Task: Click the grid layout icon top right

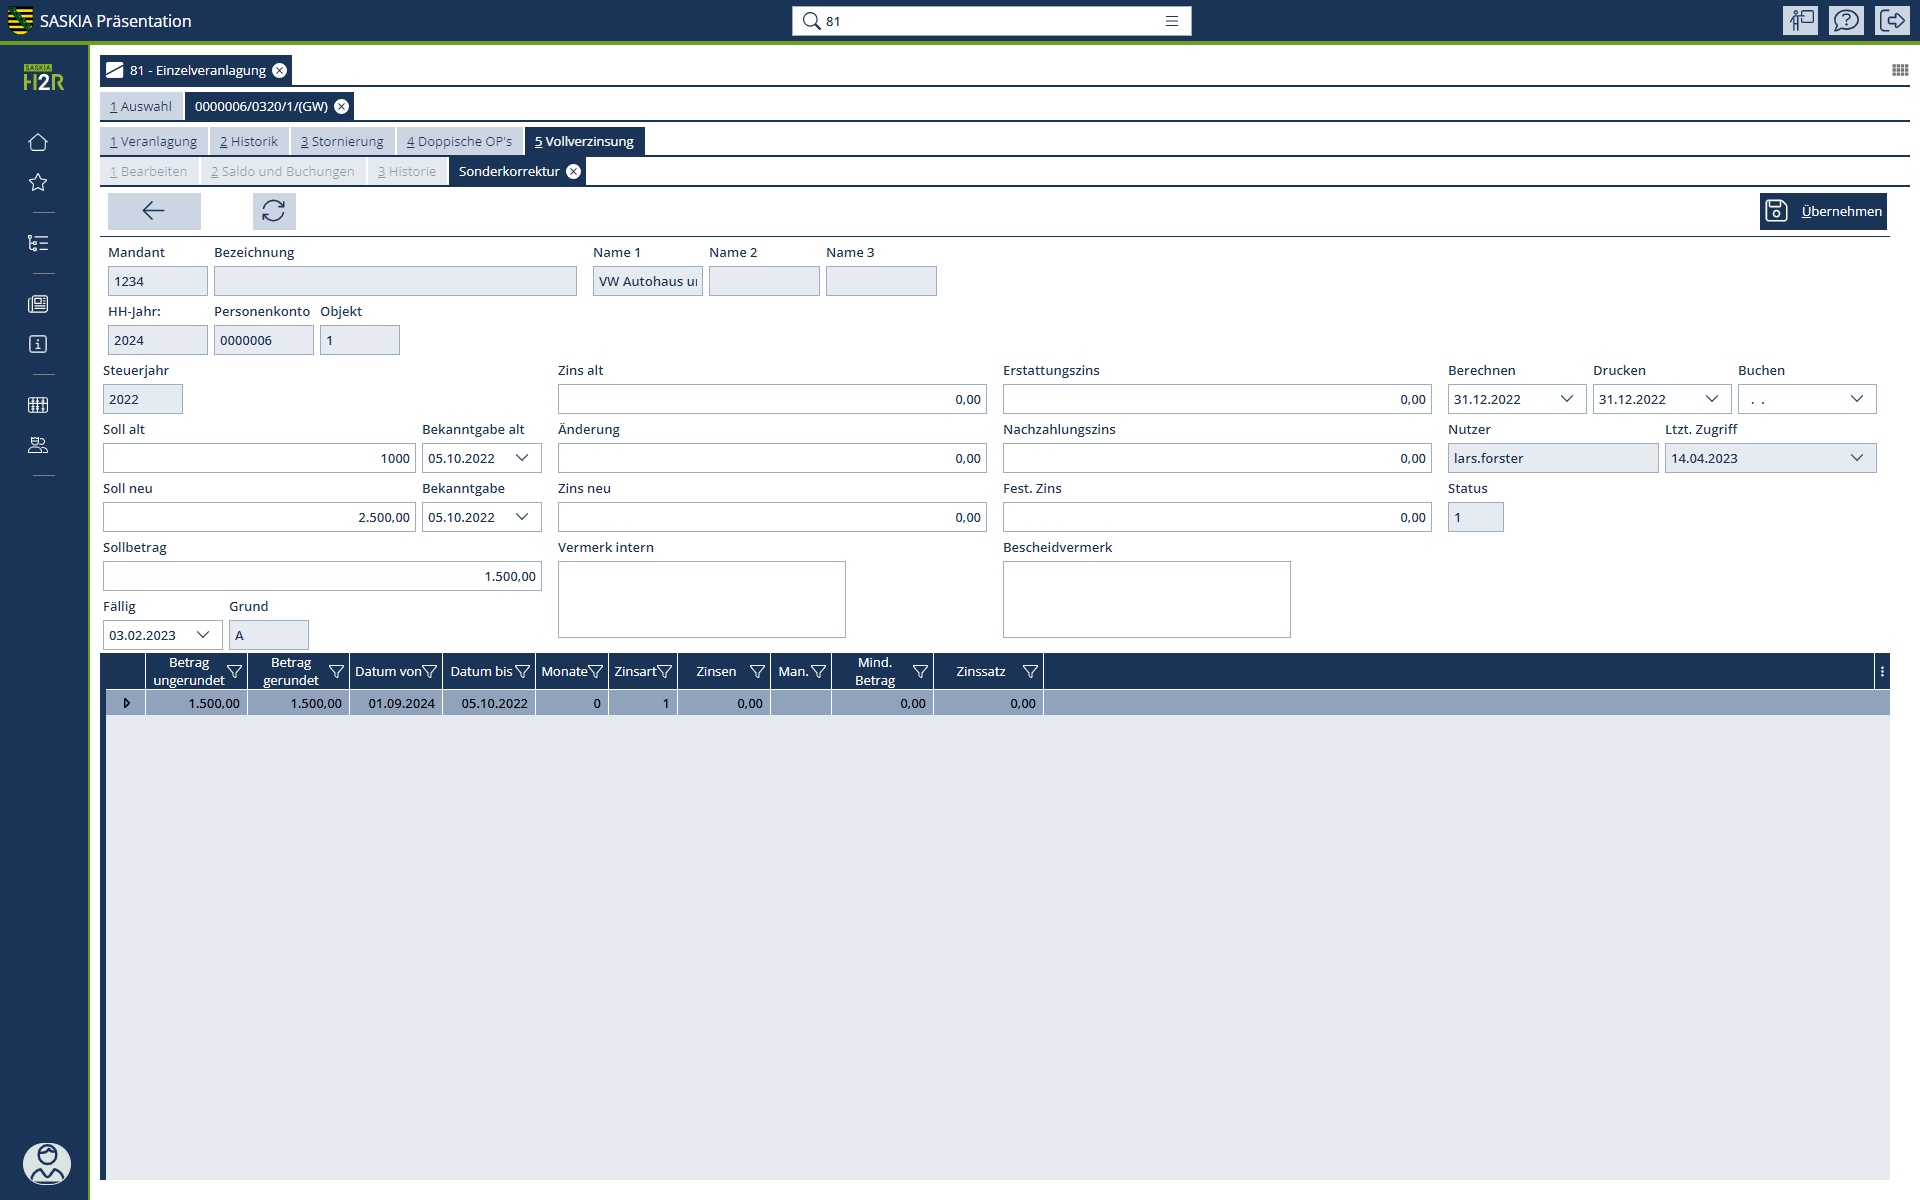Action: tap(1899, 70)
